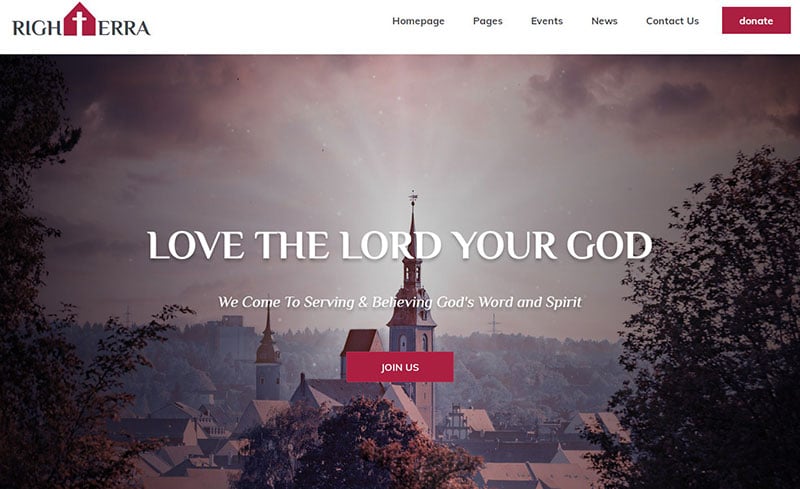Image resolution: width=800 pixels, height=489 pixels.
Task: Select News in the navigation bar
Action: click(x=605, y=21)
